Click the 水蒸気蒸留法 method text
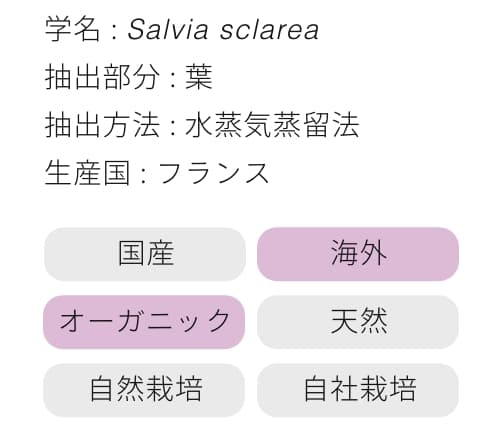Screen dimensions: 500x440 pyautogui.click(x=272, y=125)
